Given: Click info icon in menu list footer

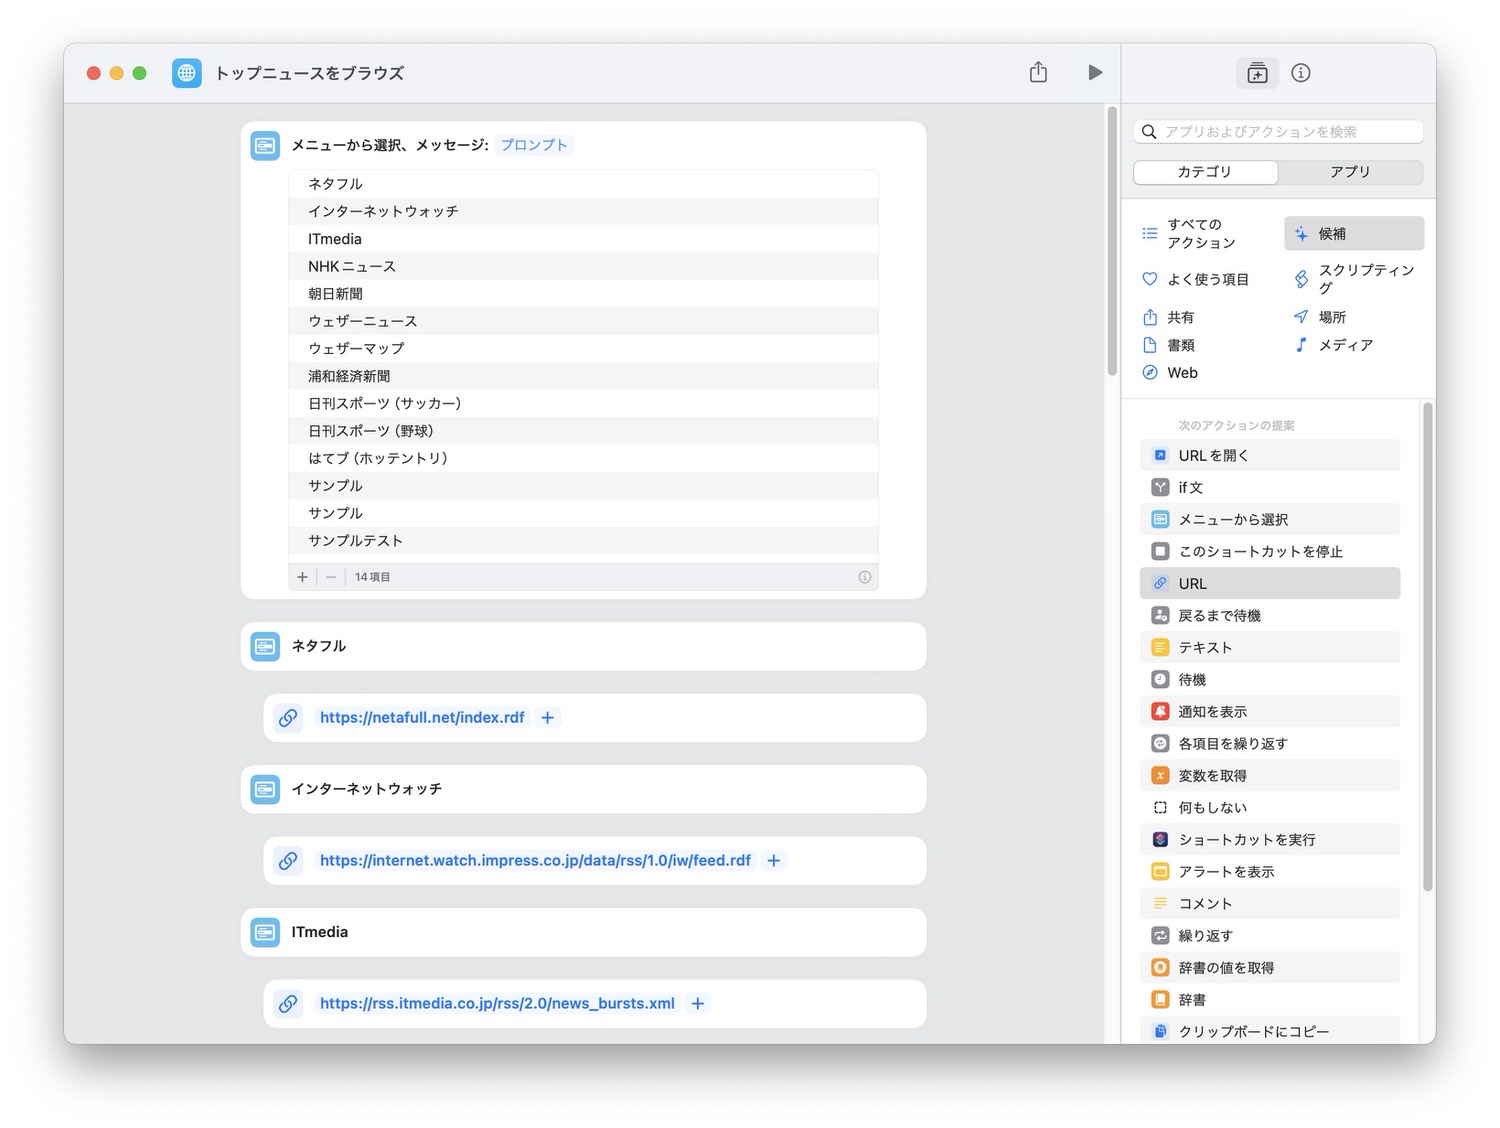Looking at the screenshot, I should click(x=865, y=577).
